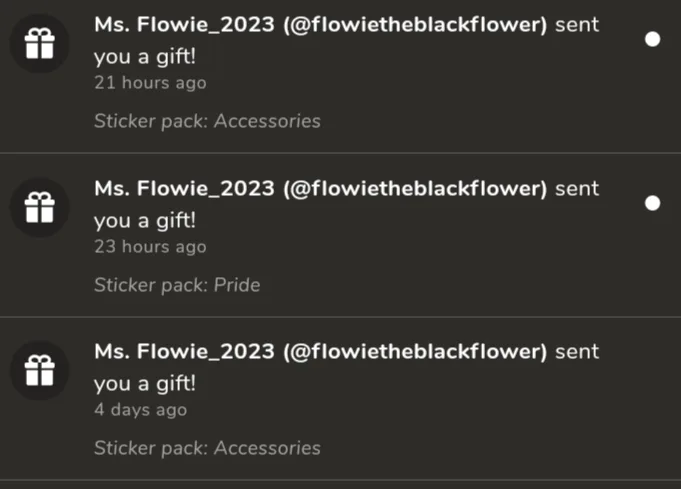The image size is (681, 489).
Task: Open sender name in the 21 hours ago notification
Action: (x=321, y=24)
